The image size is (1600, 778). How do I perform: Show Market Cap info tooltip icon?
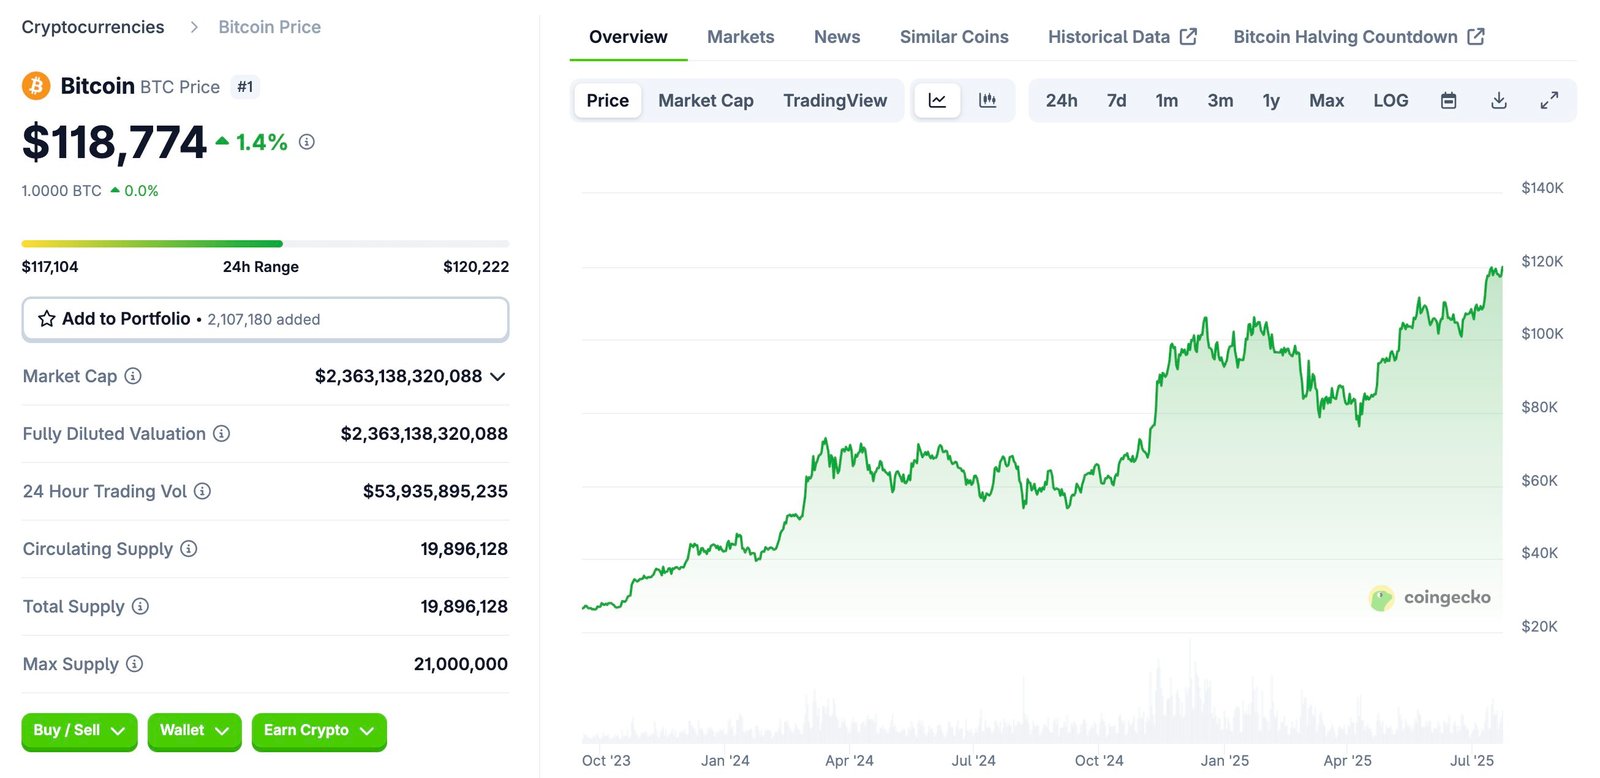(133, 376)
